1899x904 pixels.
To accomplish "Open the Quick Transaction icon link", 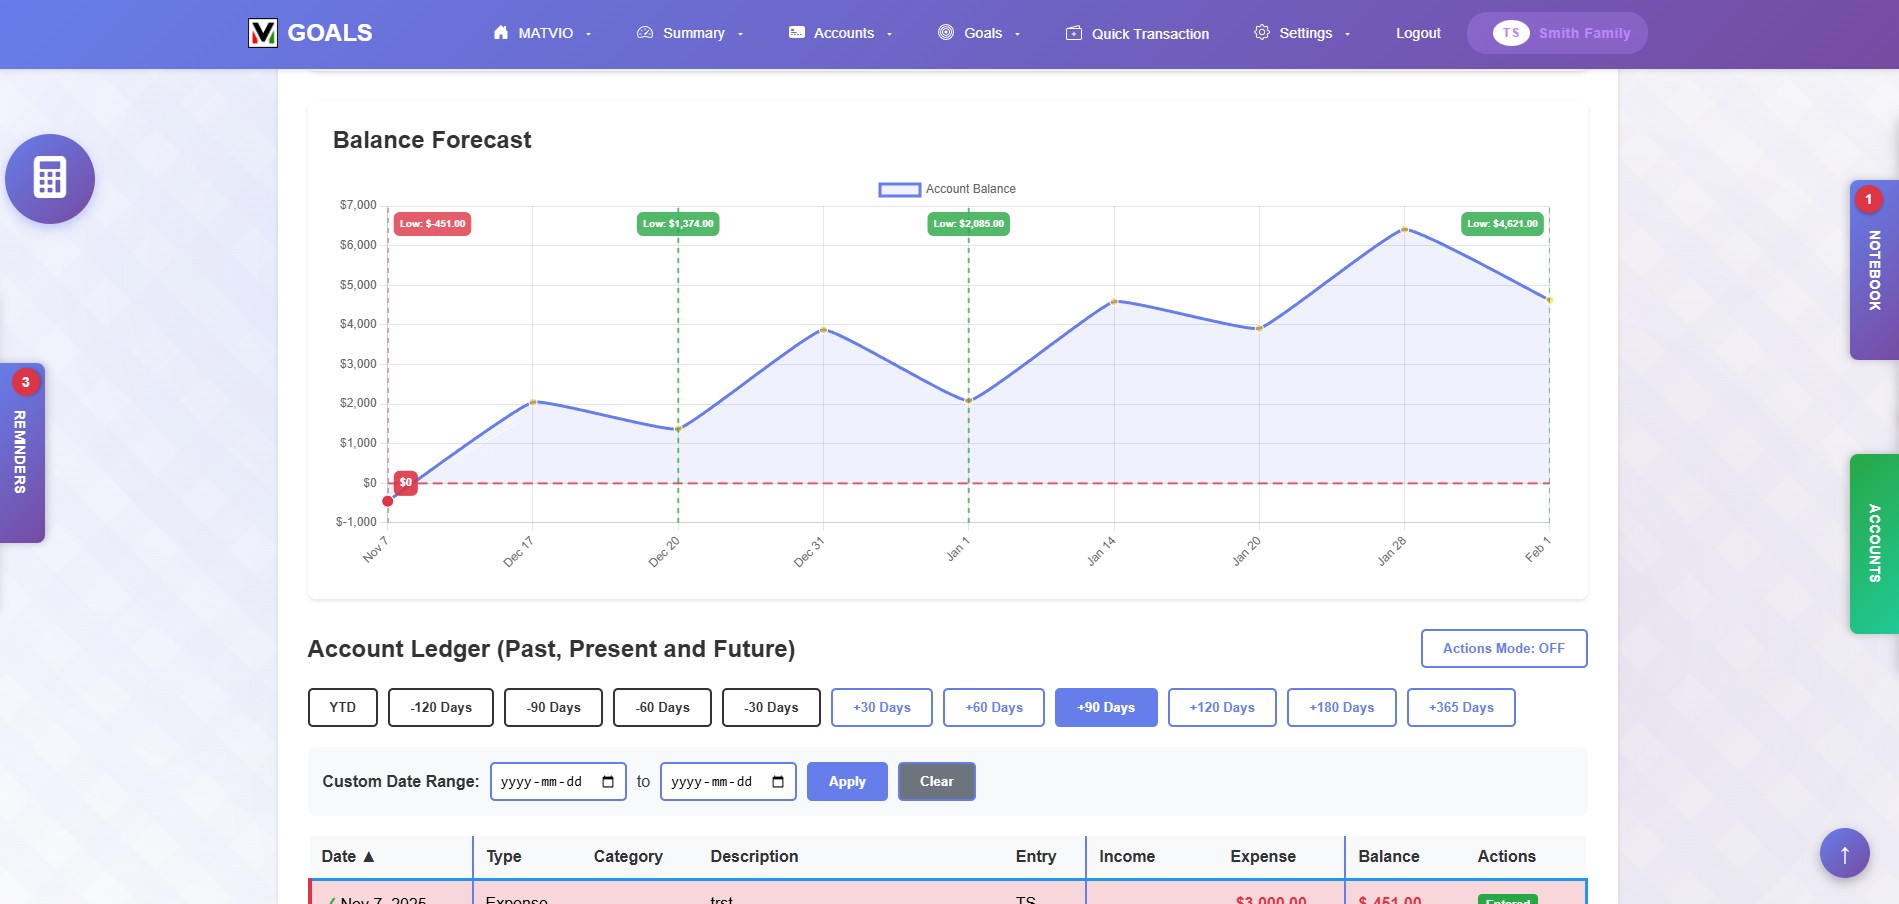I will pos(1073,33).
